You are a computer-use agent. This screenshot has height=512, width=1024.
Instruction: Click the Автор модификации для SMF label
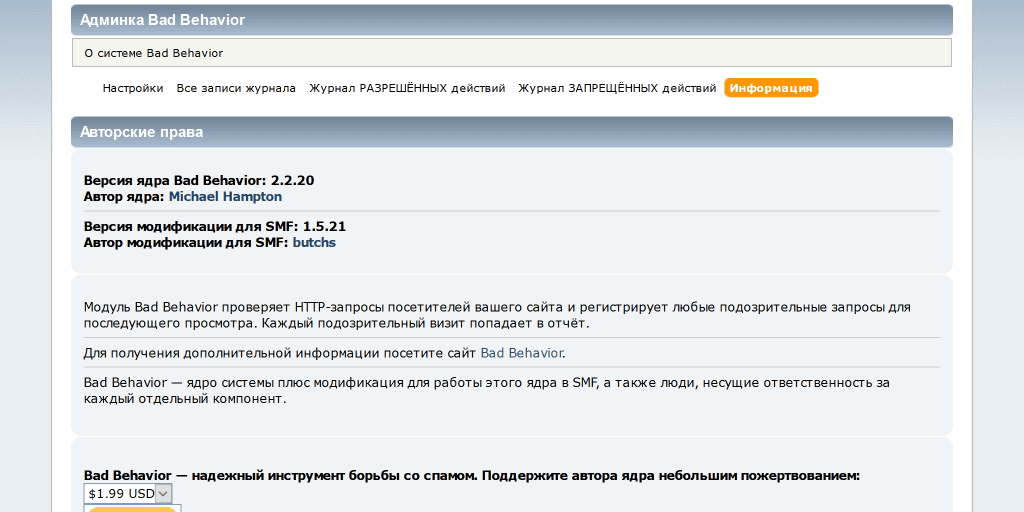pos(186,242)
